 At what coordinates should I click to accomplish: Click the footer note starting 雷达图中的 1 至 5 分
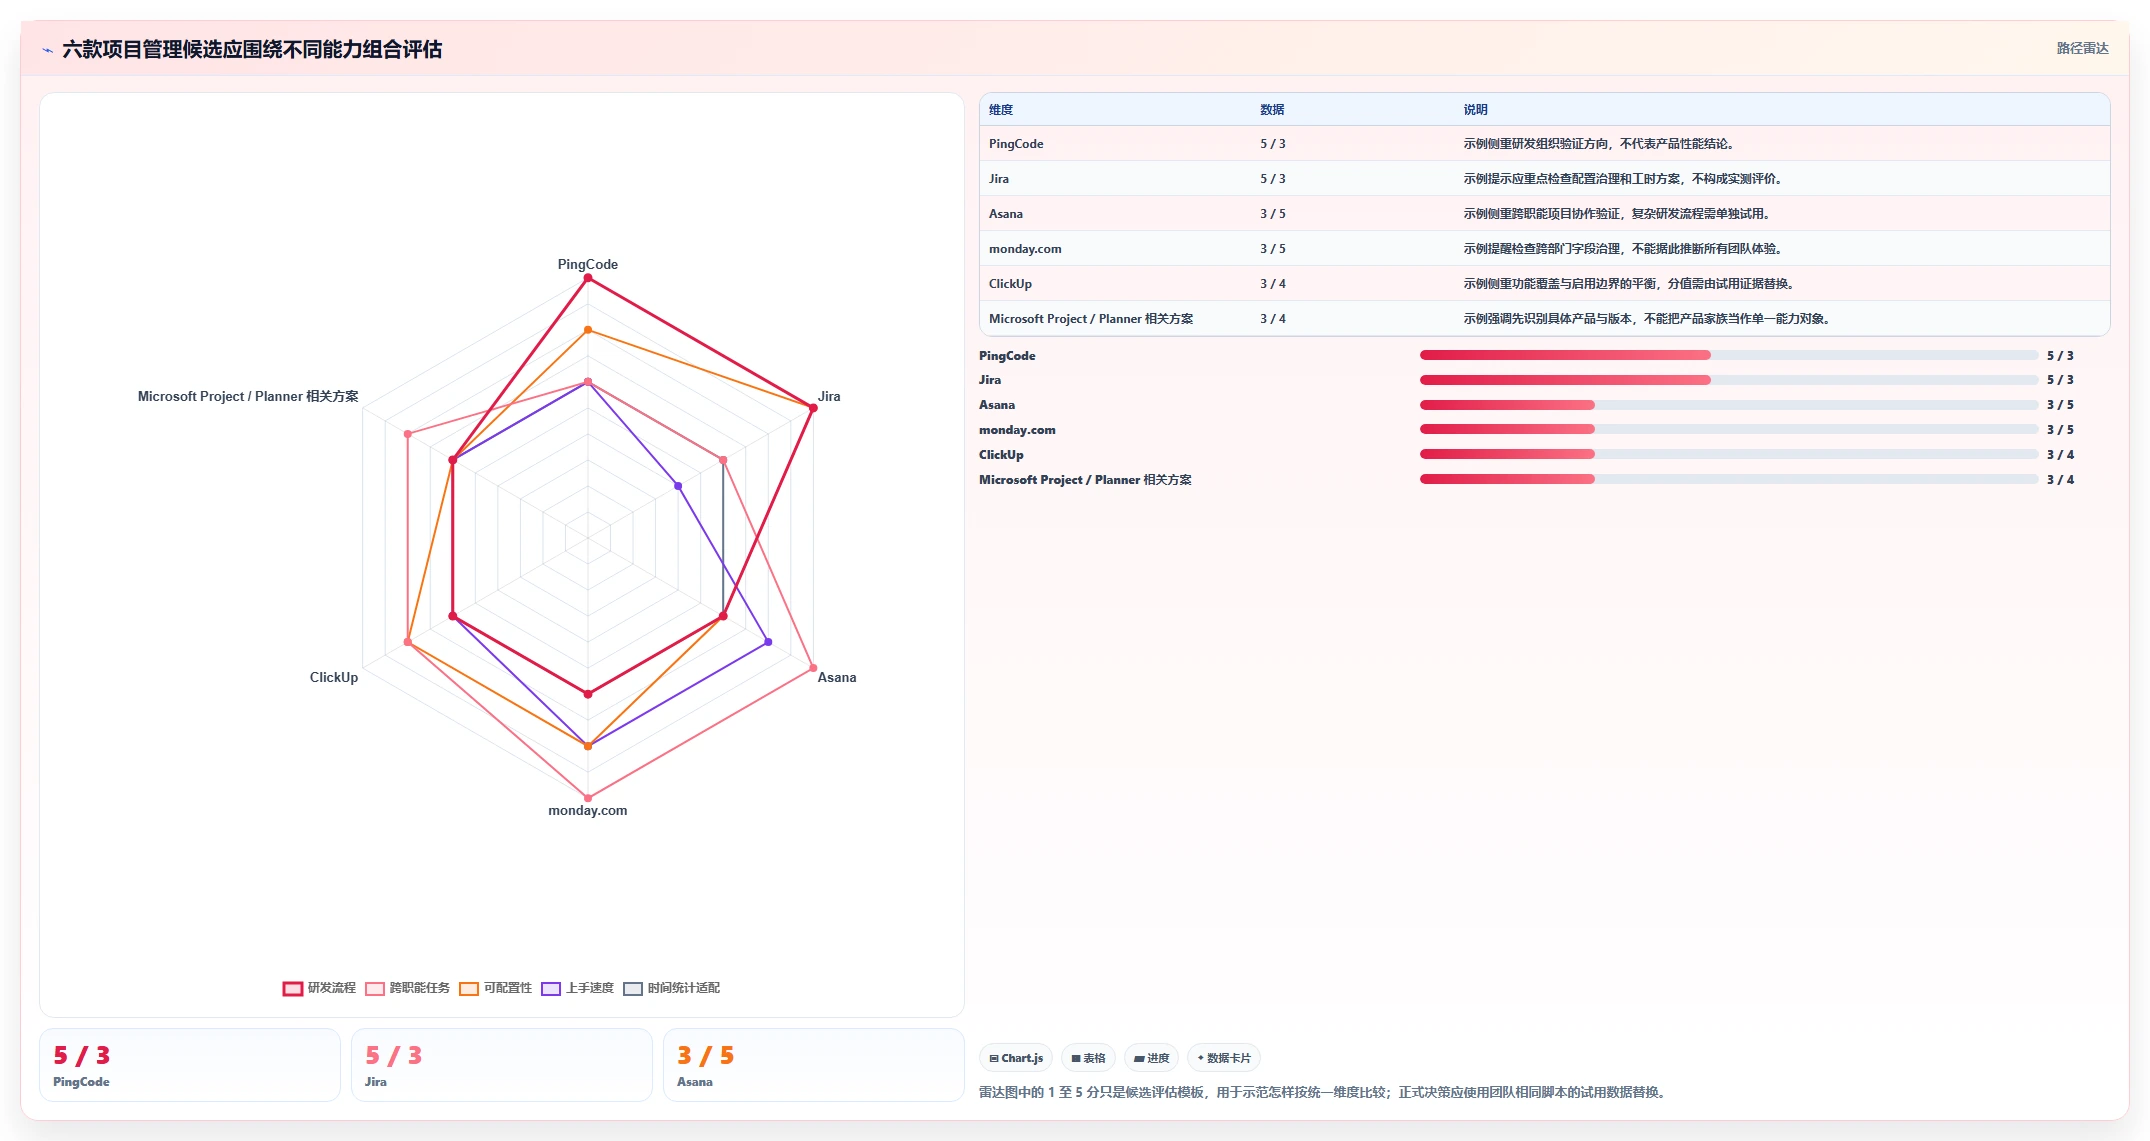tap(1324, 1092)
